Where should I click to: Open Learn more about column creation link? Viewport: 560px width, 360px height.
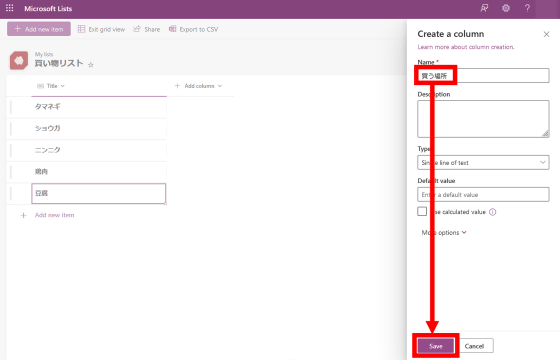466,47
